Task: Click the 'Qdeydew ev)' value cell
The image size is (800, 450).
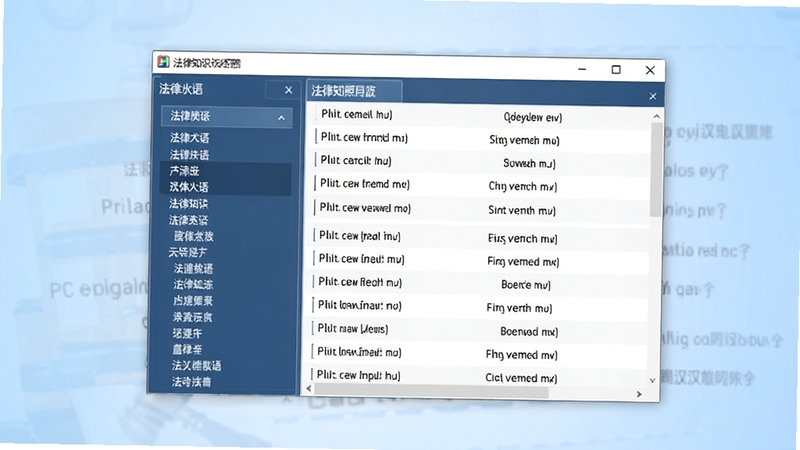Action: [x=533, y=117]
